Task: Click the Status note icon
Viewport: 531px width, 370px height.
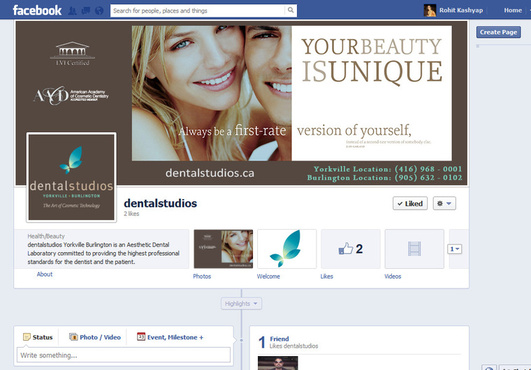Action: [26, 337]
